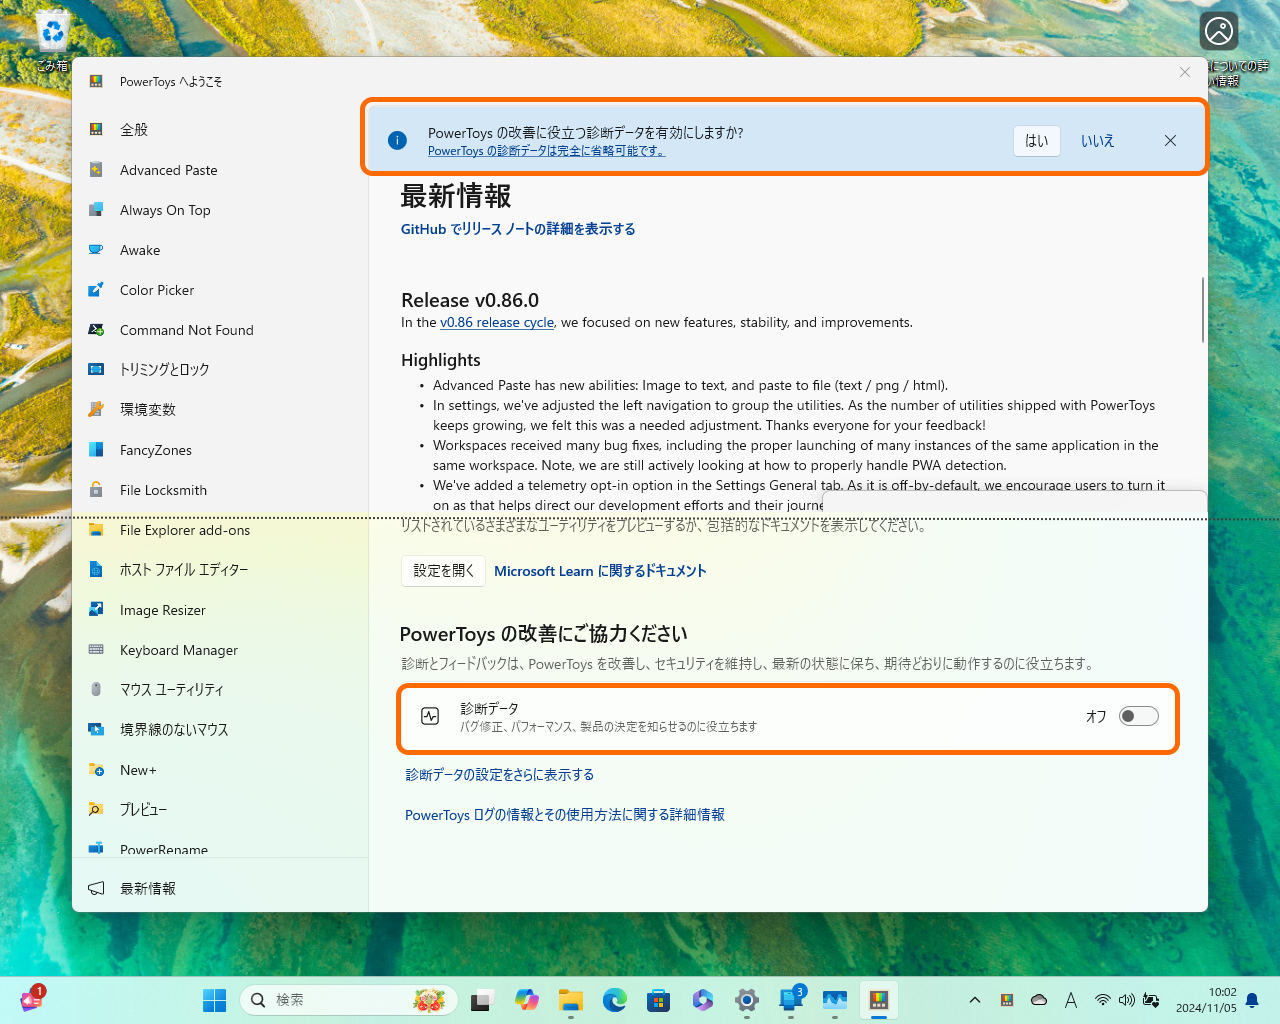Dismiss the diagnostic data info bar
Image resolution: width=1280 pixels, height=1024 pixels.
point(1170,141)
